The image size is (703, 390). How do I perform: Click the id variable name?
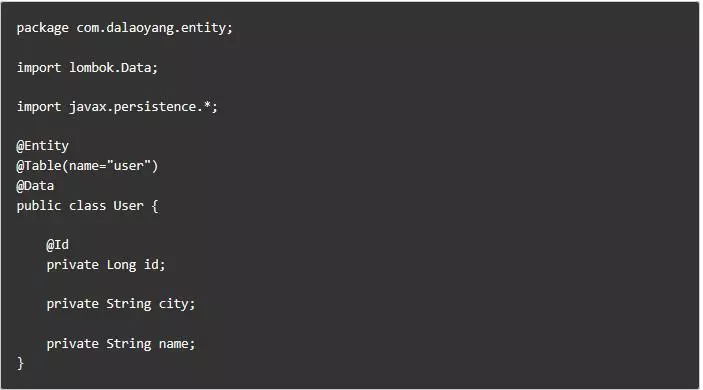(151, 264)
